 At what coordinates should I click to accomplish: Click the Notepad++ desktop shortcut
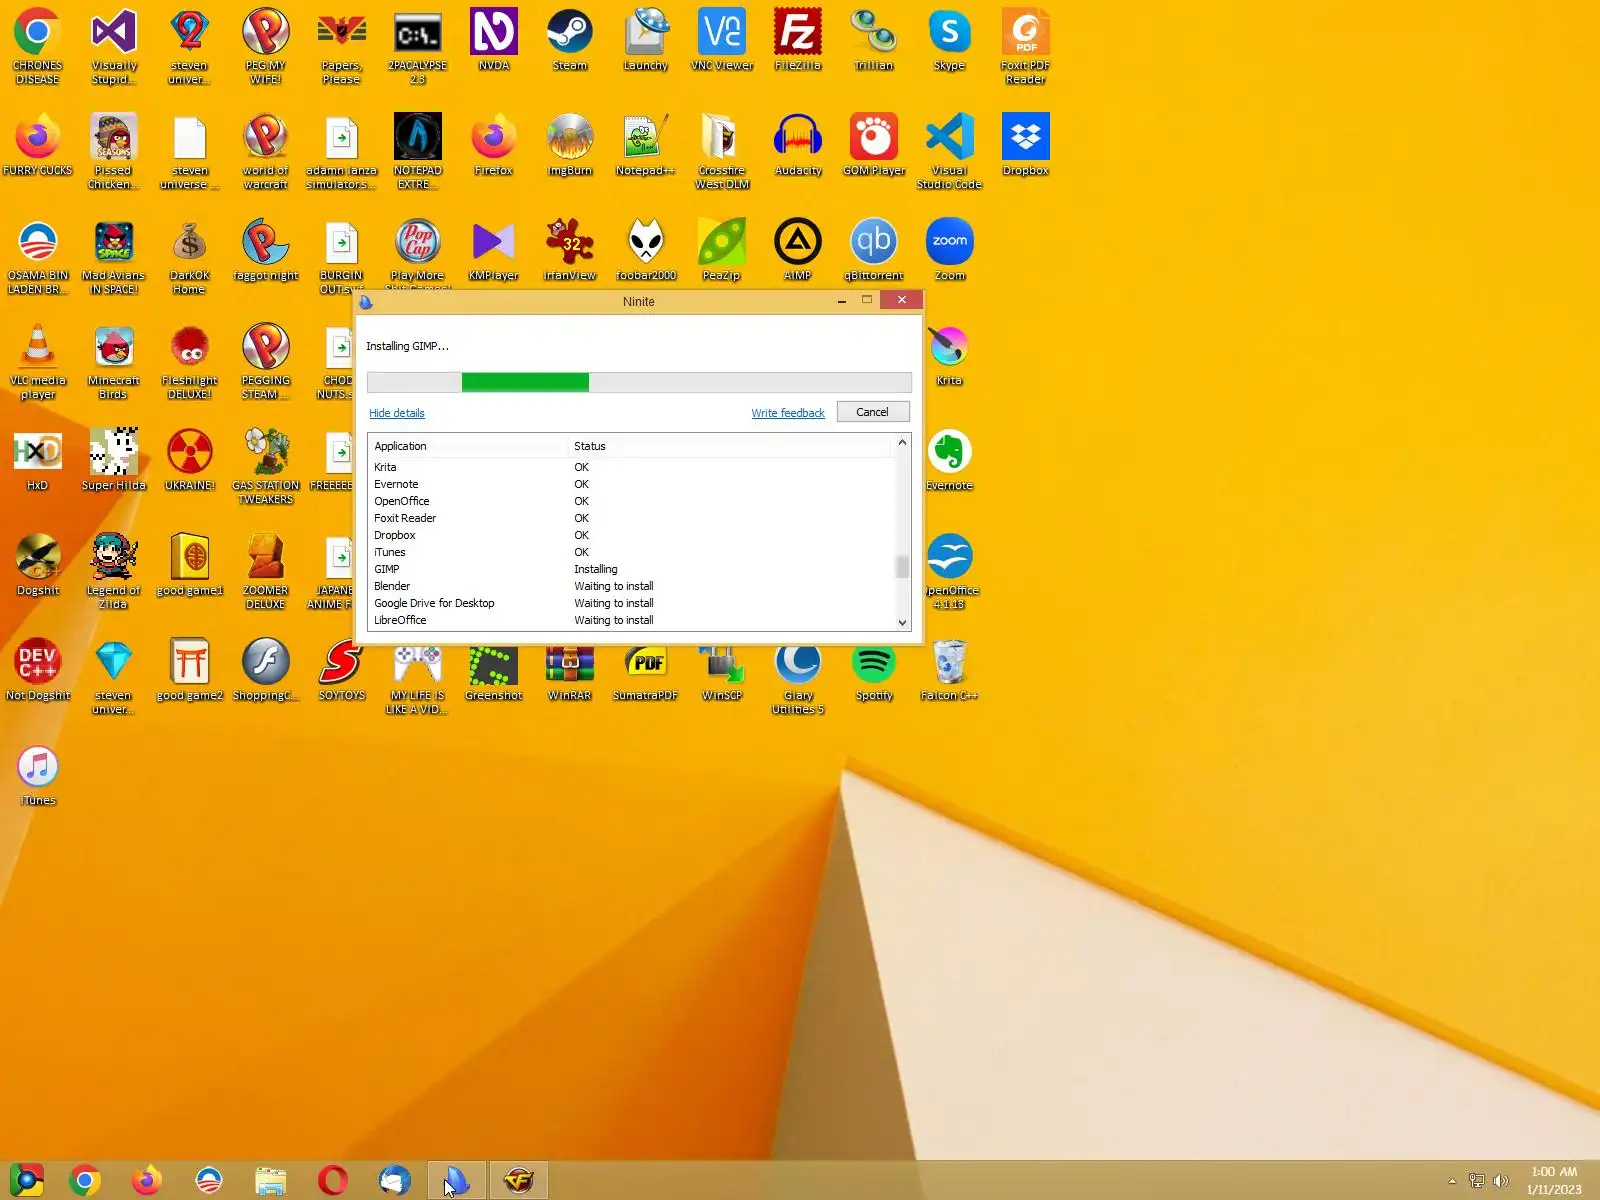[x=646, y=145]
